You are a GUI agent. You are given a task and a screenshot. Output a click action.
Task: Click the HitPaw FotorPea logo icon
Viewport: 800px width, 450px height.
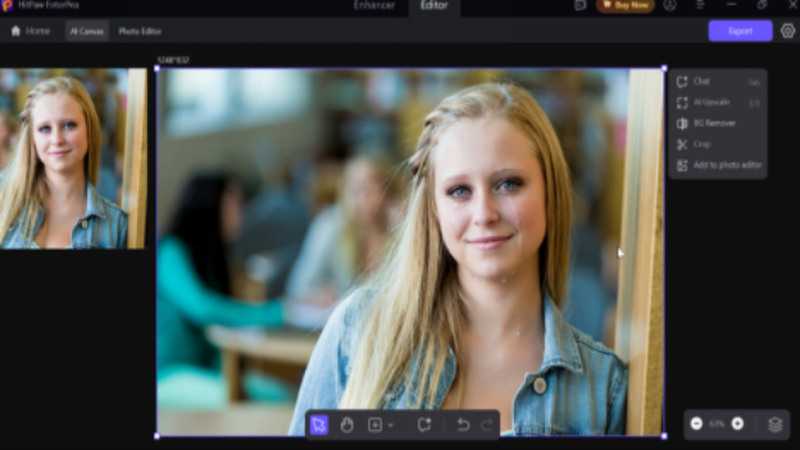pyautogui.click(x=7, y=5)
